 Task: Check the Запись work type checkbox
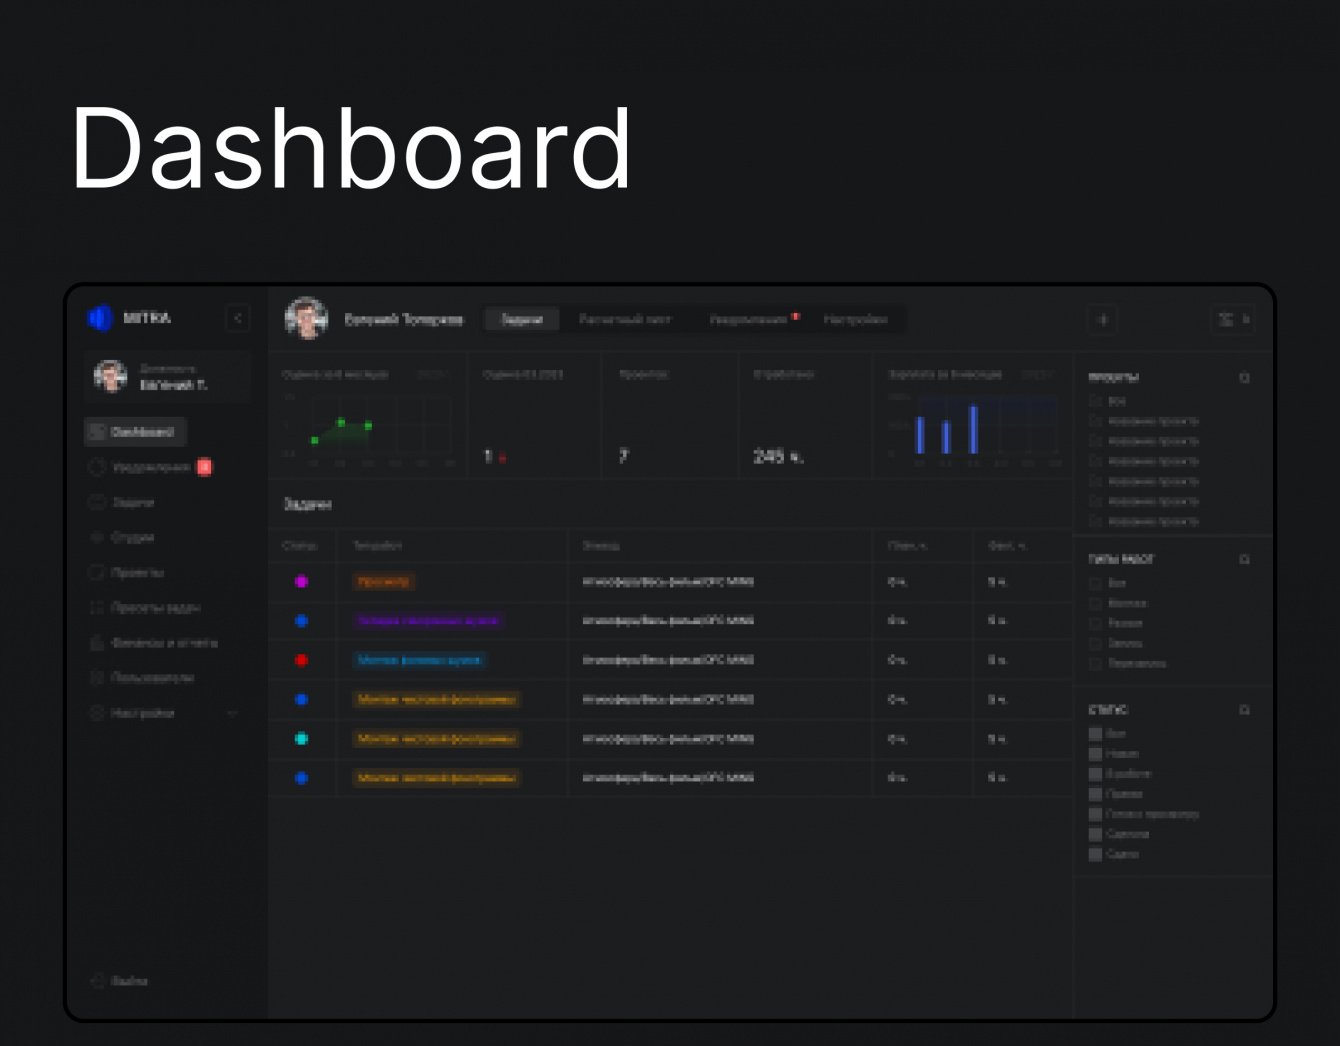[1095, 643]
